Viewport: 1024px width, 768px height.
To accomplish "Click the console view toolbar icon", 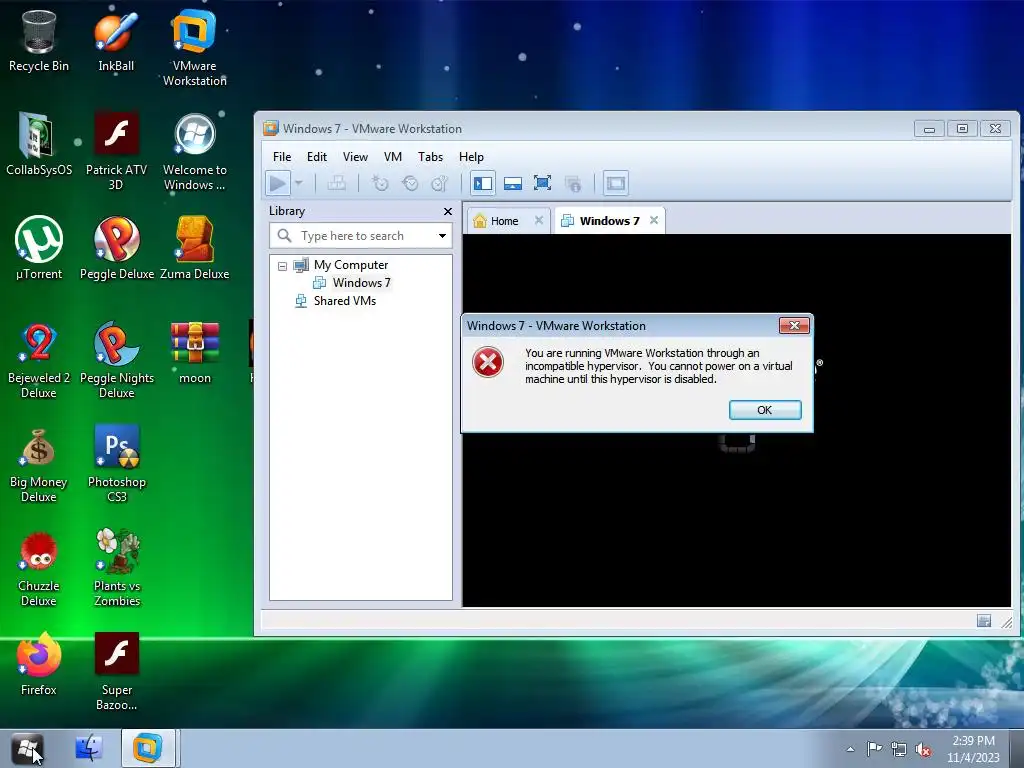I will [x=615, y=184].
